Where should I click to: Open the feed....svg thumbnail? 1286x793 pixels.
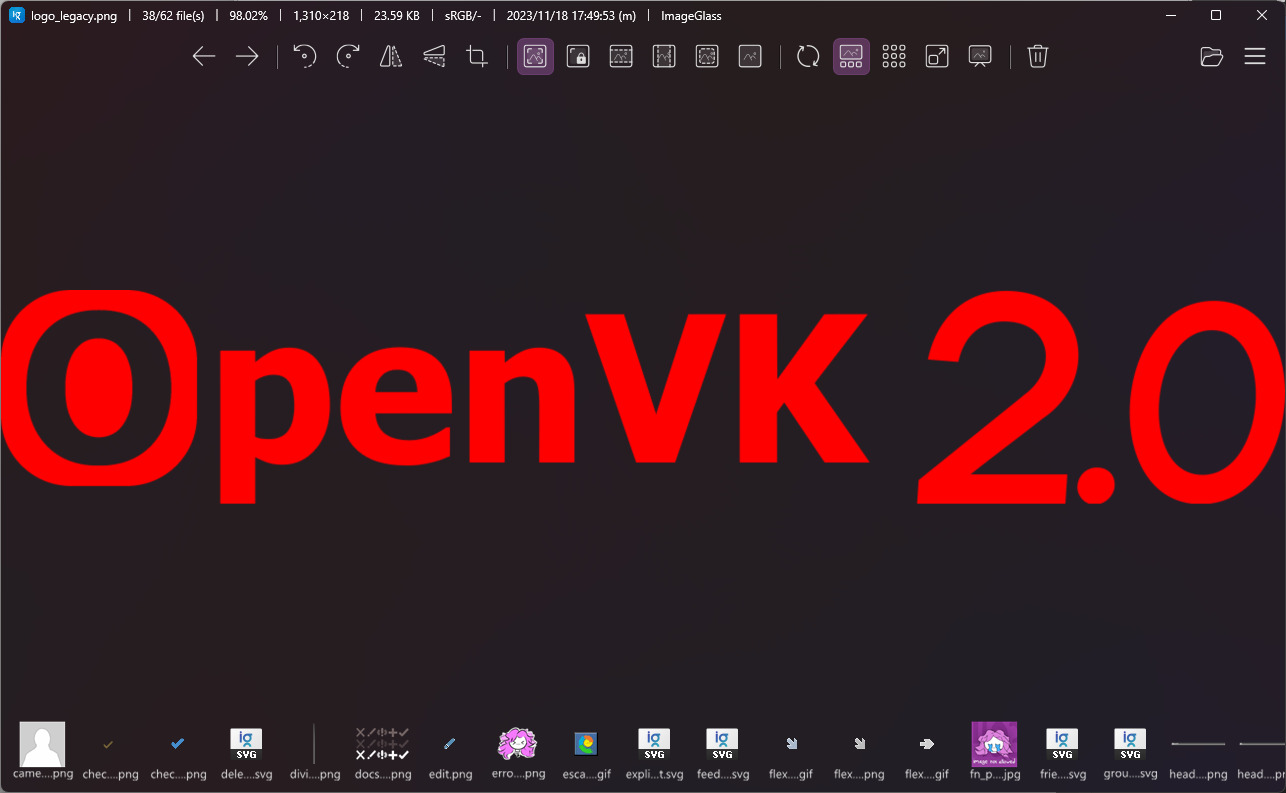(x=722, y=750)
